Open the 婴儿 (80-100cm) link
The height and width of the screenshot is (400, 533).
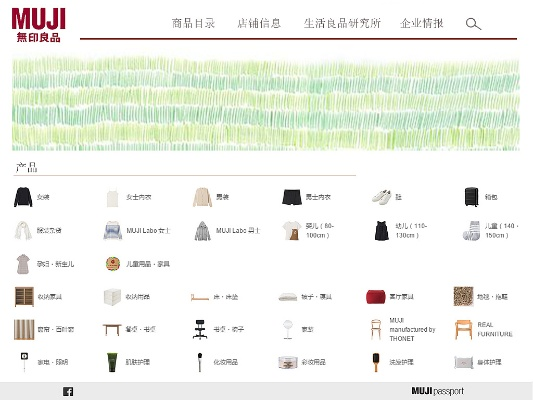[x=320, y=230]
